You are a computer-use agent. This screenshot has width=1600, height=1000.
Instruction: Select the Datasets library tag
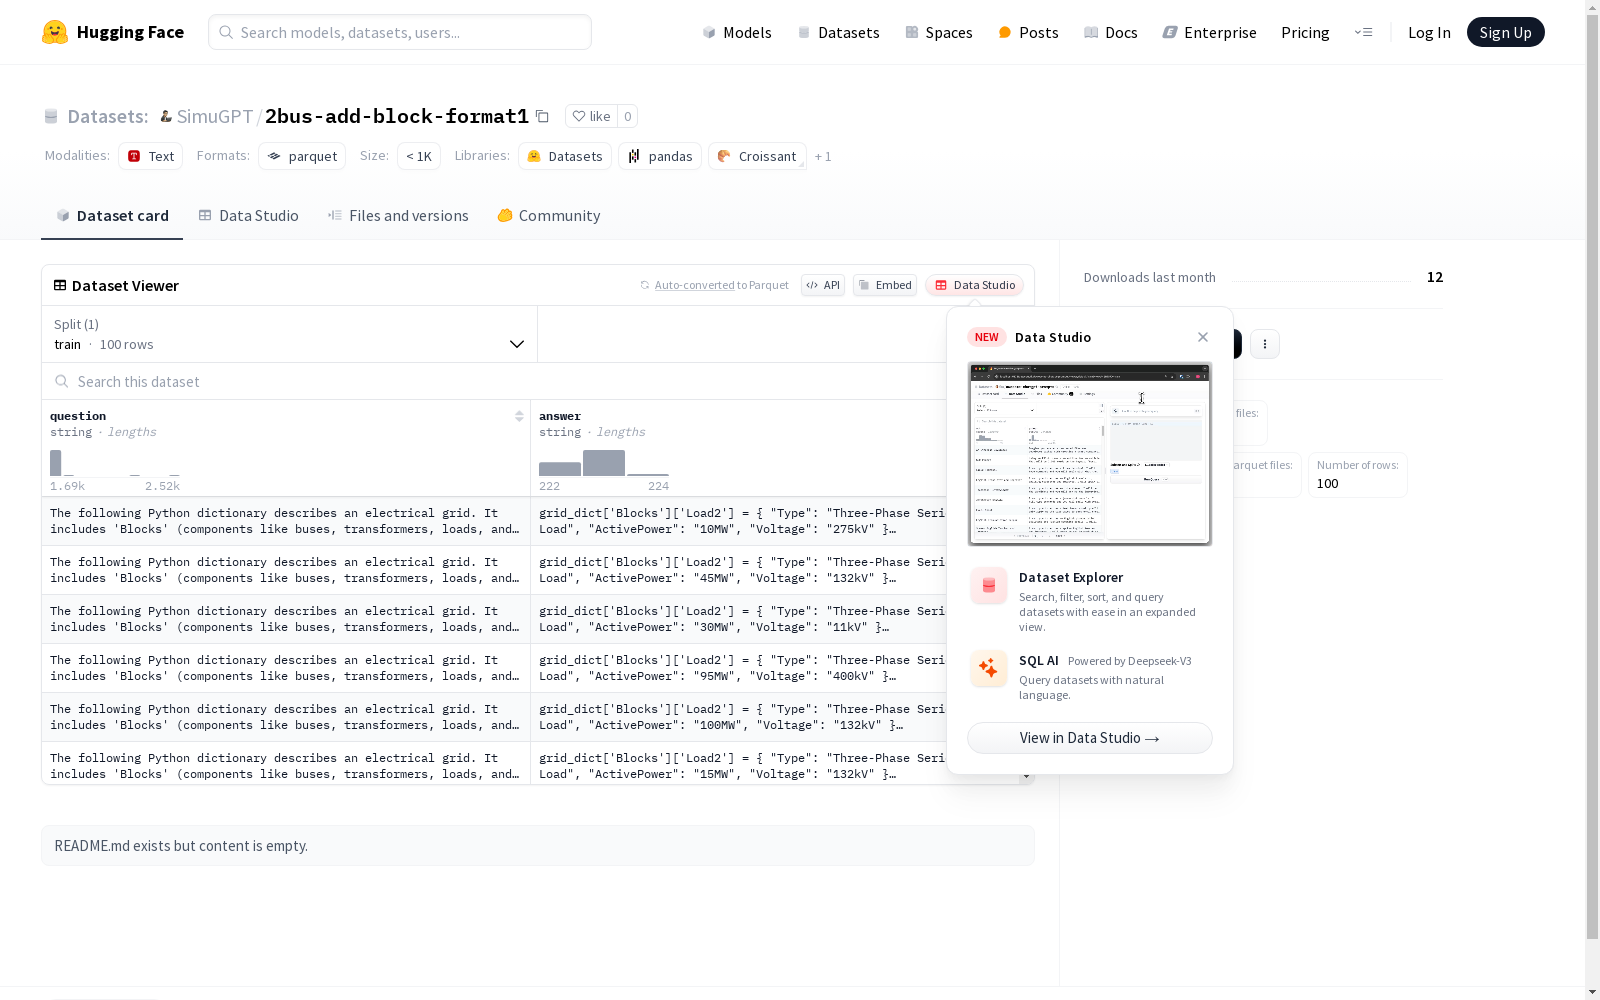pos(565,156)
